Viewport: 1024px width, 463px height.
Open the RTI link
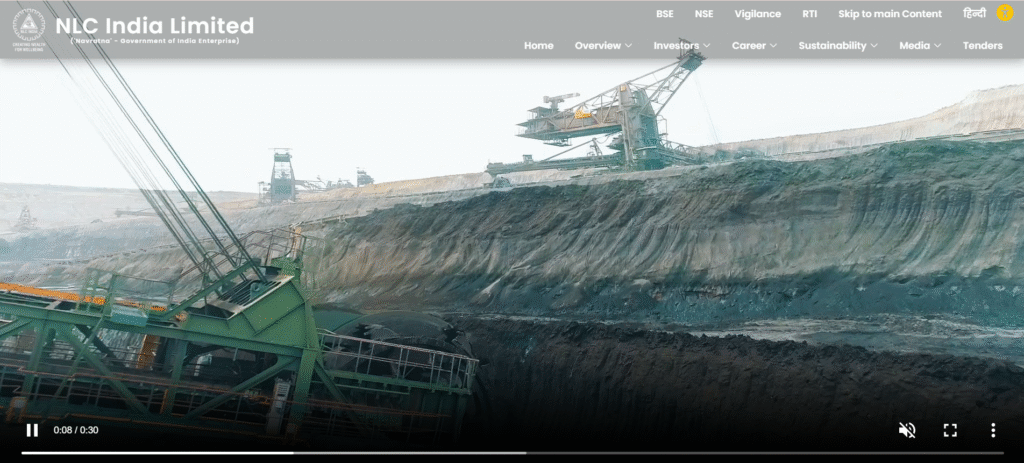click(809, 14)
